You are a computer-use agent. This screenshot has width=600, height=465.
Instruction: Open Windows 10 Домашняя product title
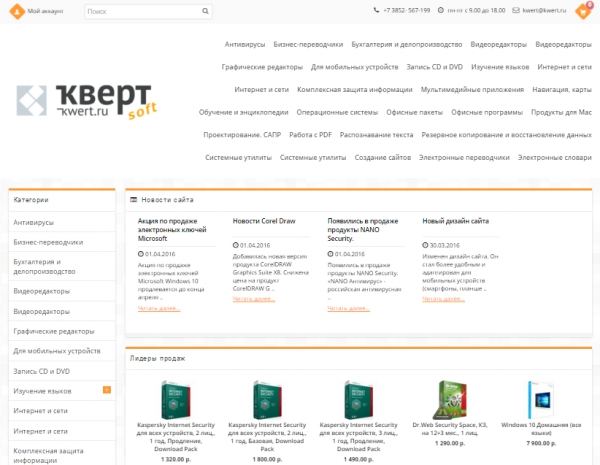pos(541,429)
